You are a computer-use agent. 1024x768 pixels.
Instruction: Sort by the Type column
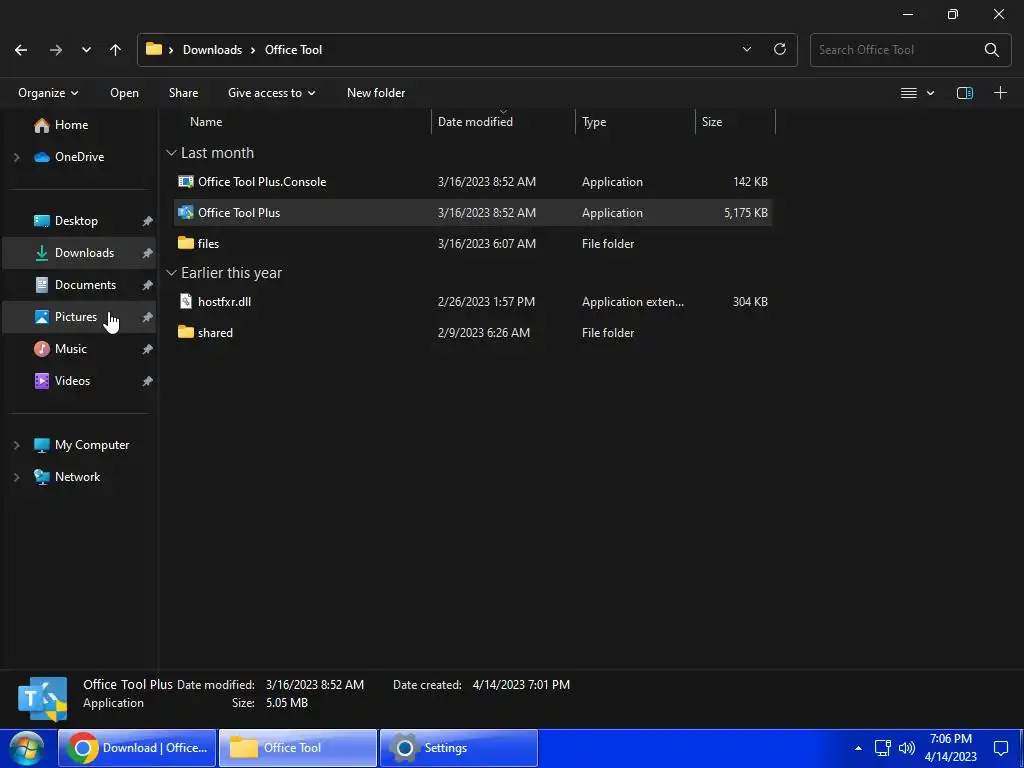[594, 121]
